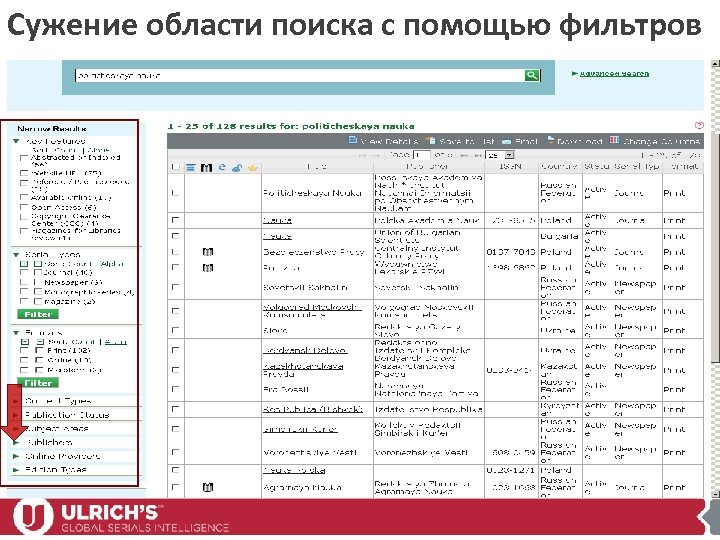The width and height of the screenshot is (720, 540).
Task: Click the page number input box
Action: pyautogui.click(x=421, y=155)
